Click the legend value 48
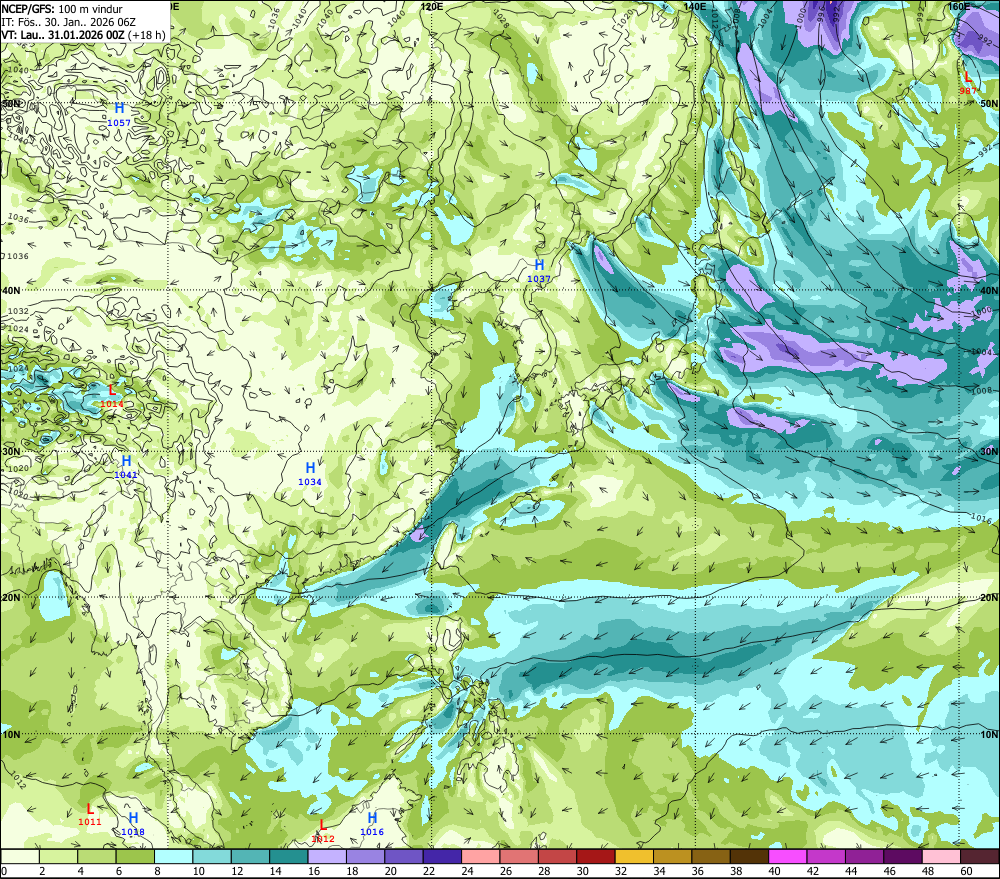The image size is (1000, 879). [x=928, y=871]
